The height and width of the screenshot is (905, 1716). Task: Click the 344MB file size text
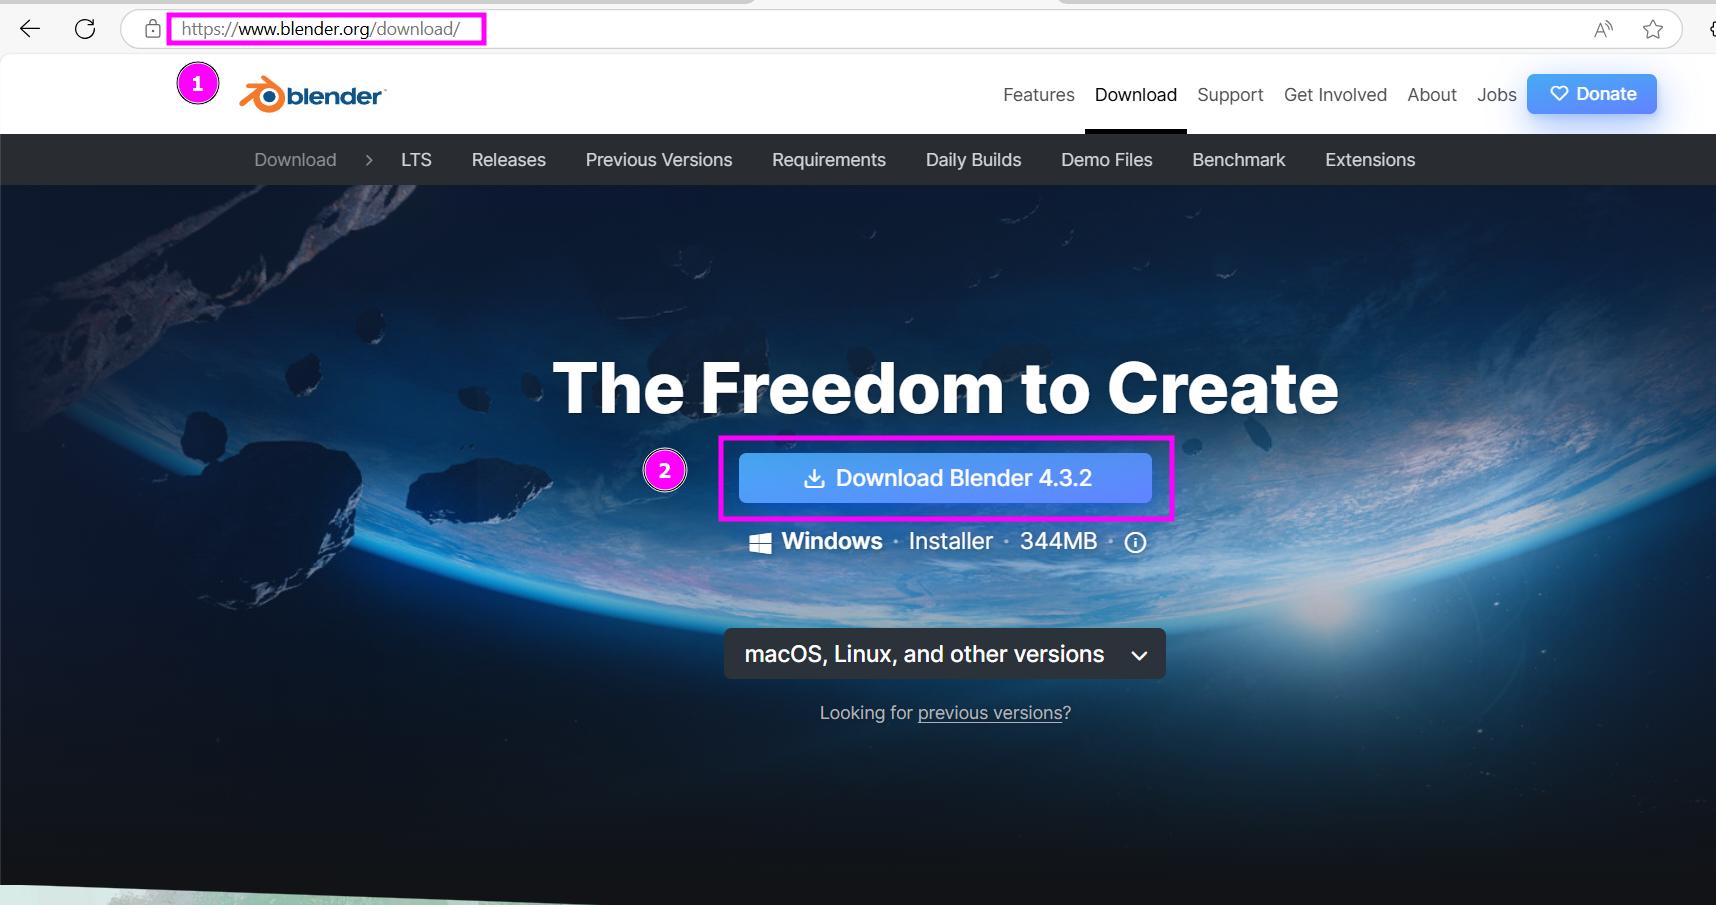tap(1058, 541)
